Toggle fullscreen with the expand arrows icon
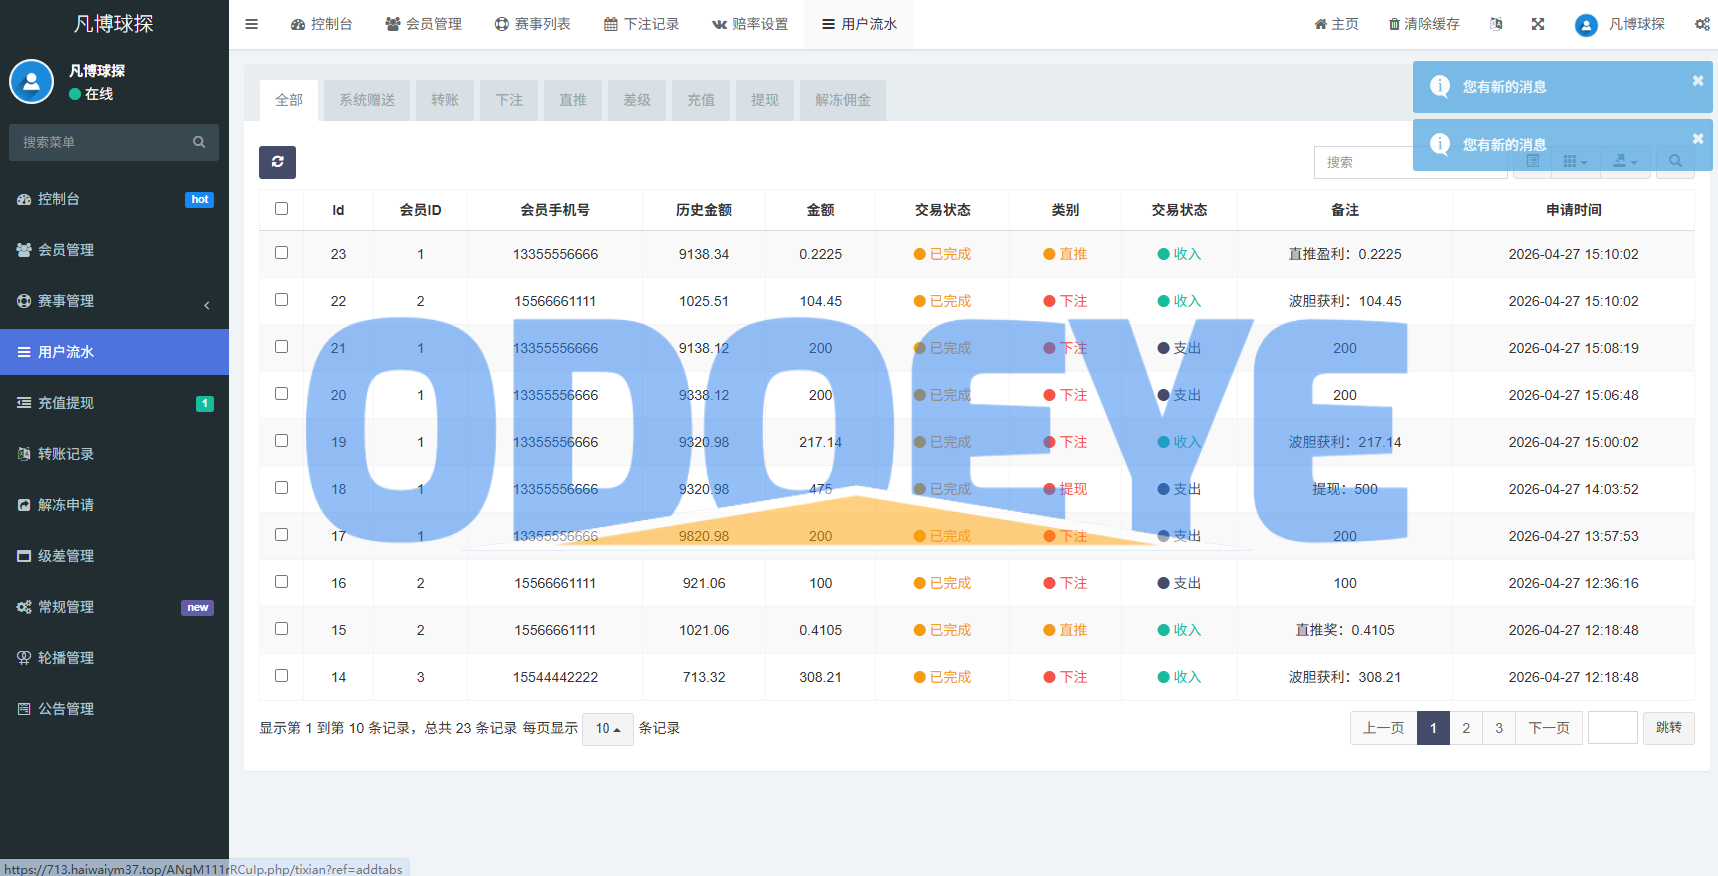This screenshot has height=876, width=1718. click(1538, 24)
